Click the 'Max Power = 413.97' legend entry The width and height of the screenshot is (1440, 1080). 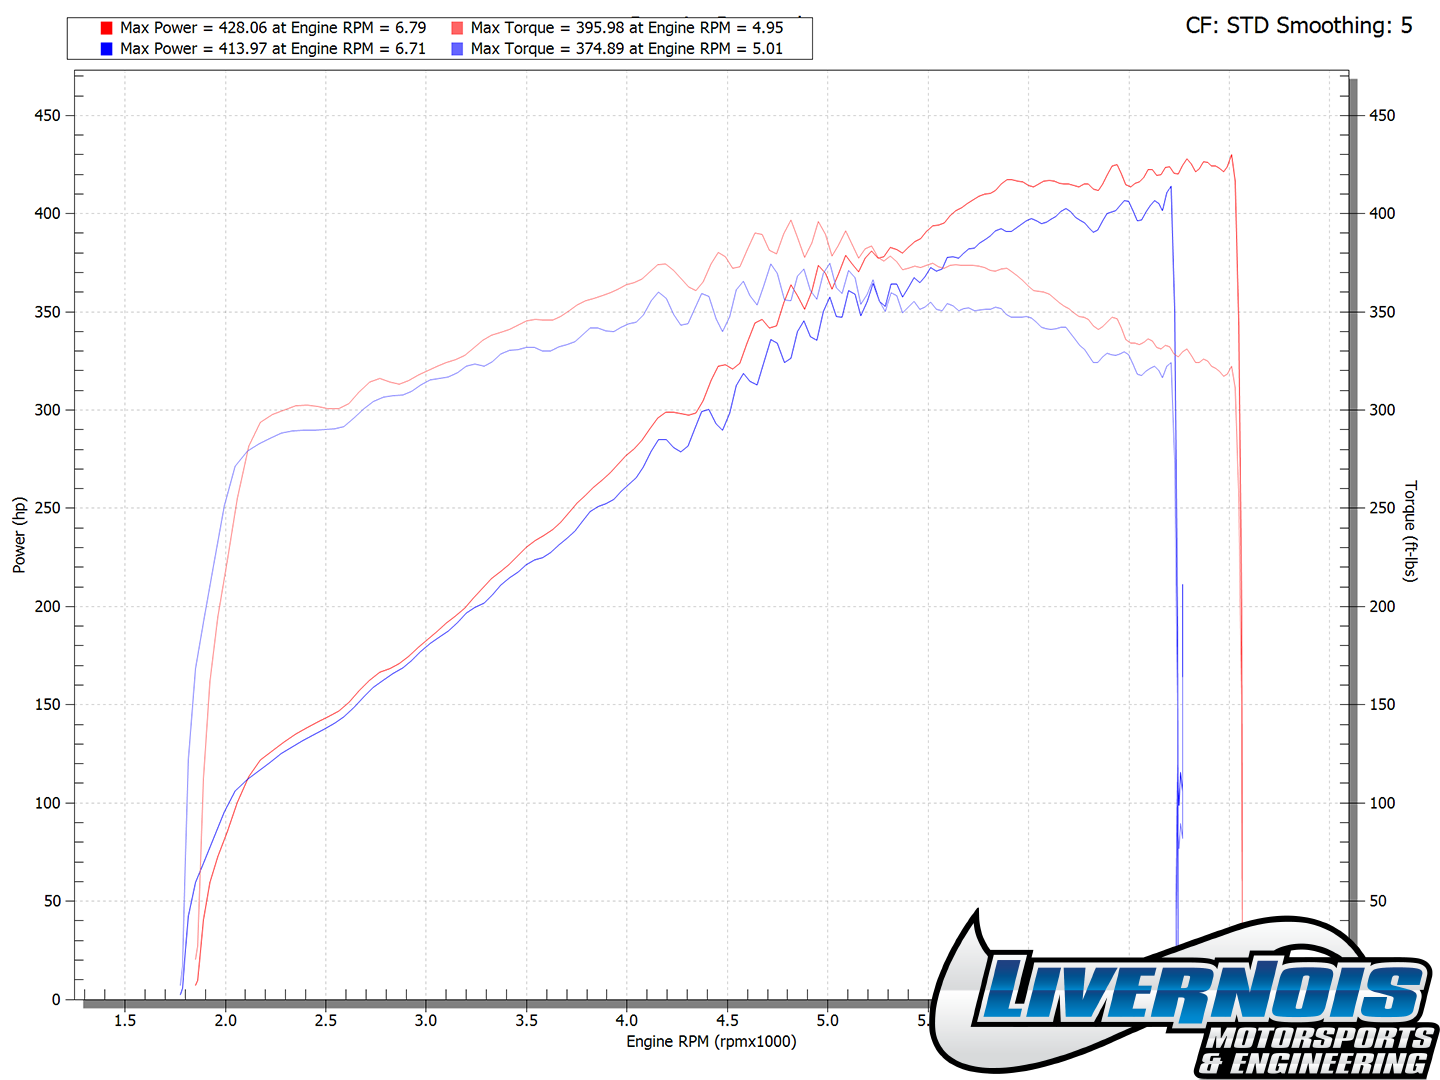[x=273, y=48]
